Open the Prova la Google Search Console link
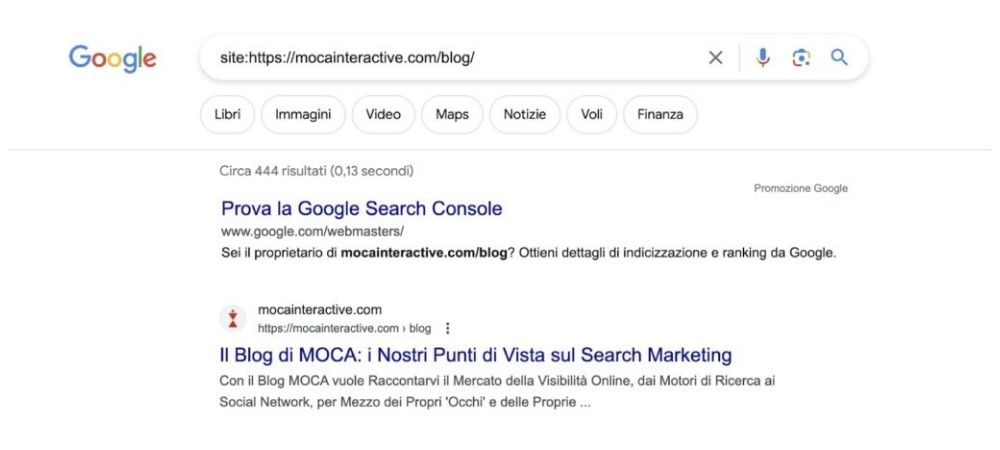The width and height of the screenshot is (1000, 450). pos(361,209)
